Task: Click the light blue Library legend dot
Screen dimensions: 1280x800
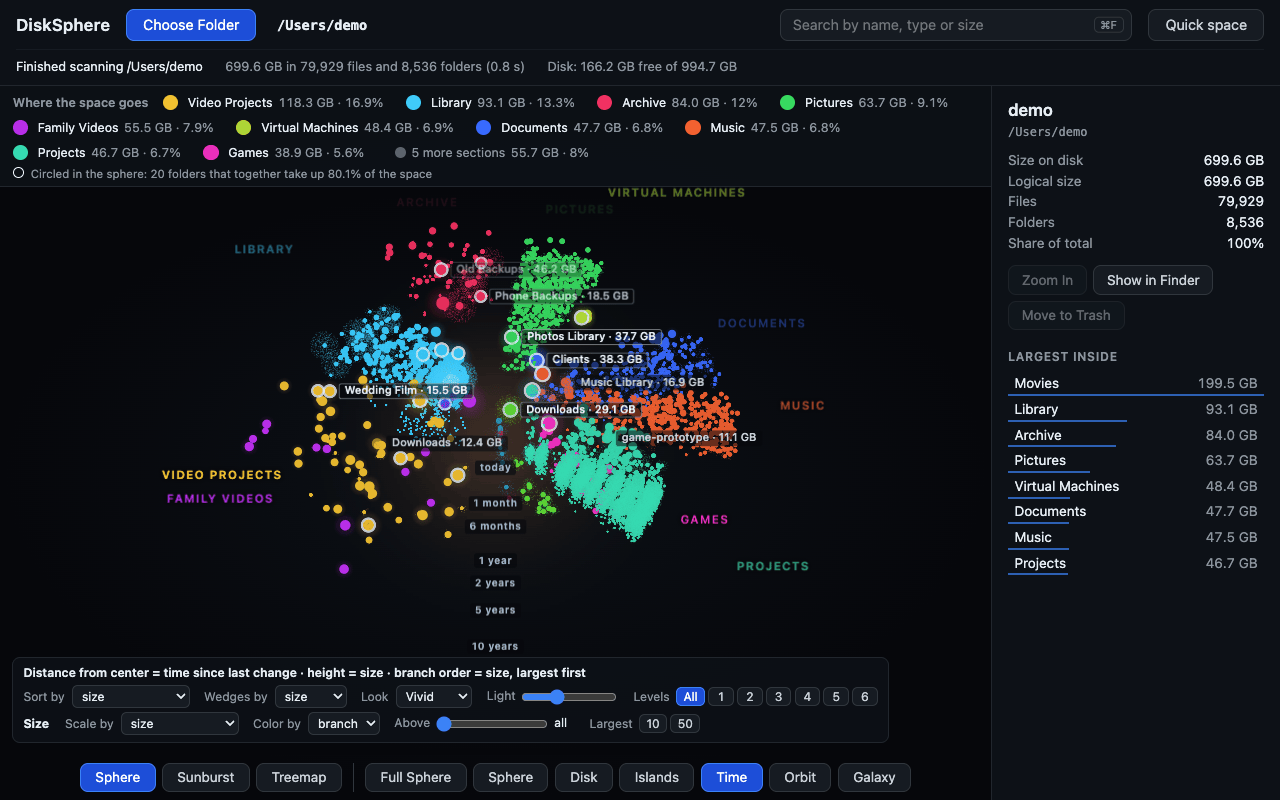Action: (x=414, y=103)
